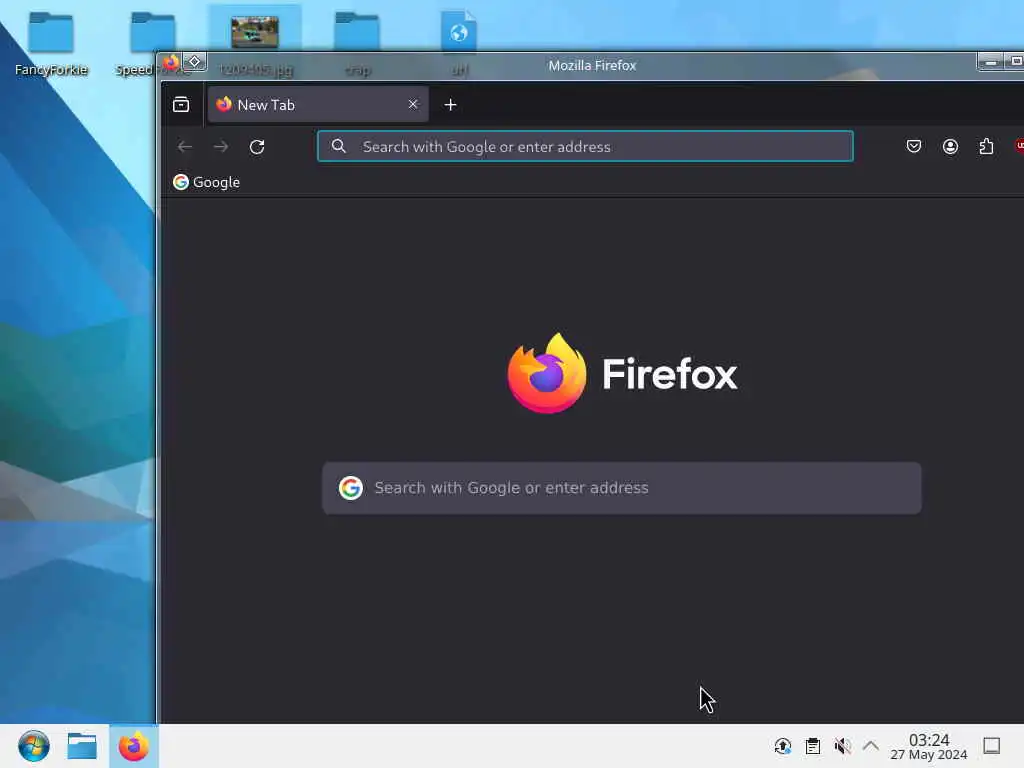Open the Firefox account icon
Image resolution: width=1024 pixels, height=768 pixels.
950,146
